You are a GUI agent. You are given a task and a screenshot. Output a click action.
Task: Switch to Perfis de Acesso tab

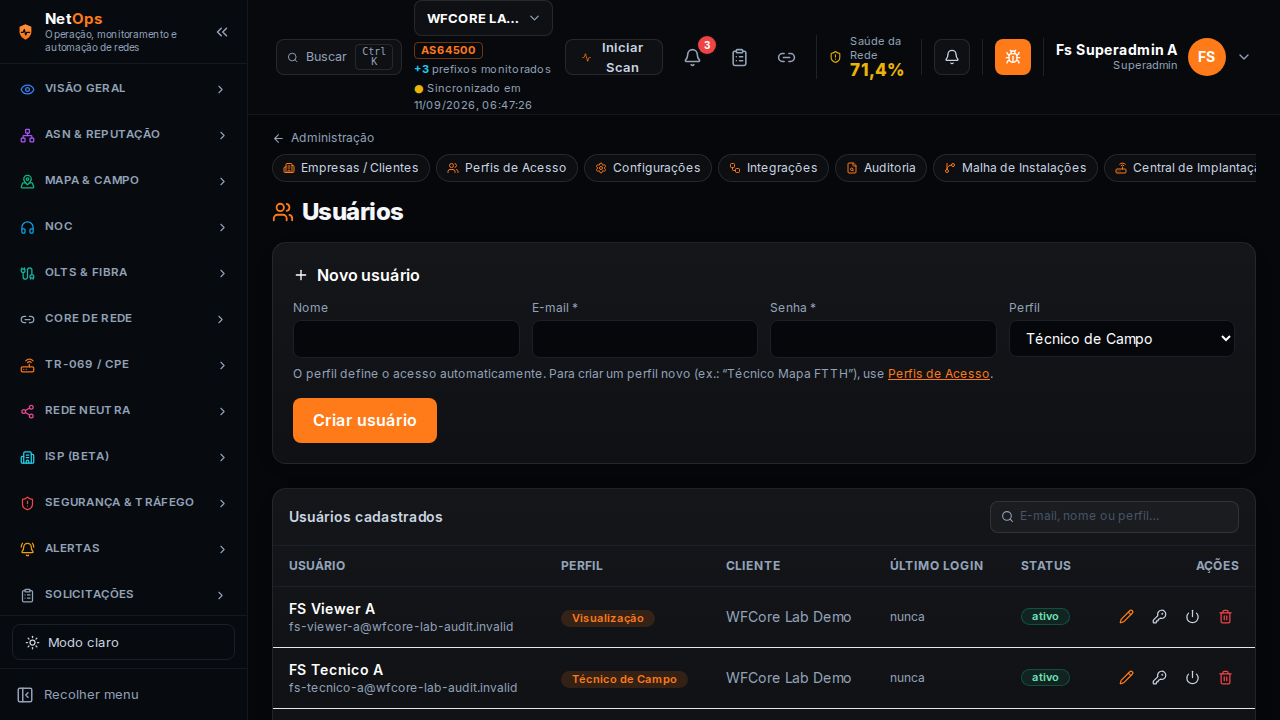click(507, 168)
